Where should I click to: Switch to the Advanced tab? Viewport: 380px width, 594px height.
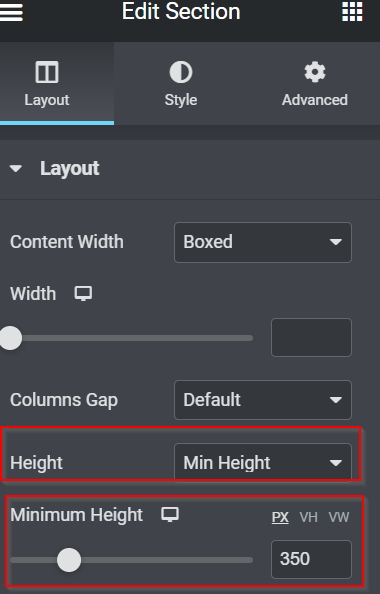click(x=314, y=83)
